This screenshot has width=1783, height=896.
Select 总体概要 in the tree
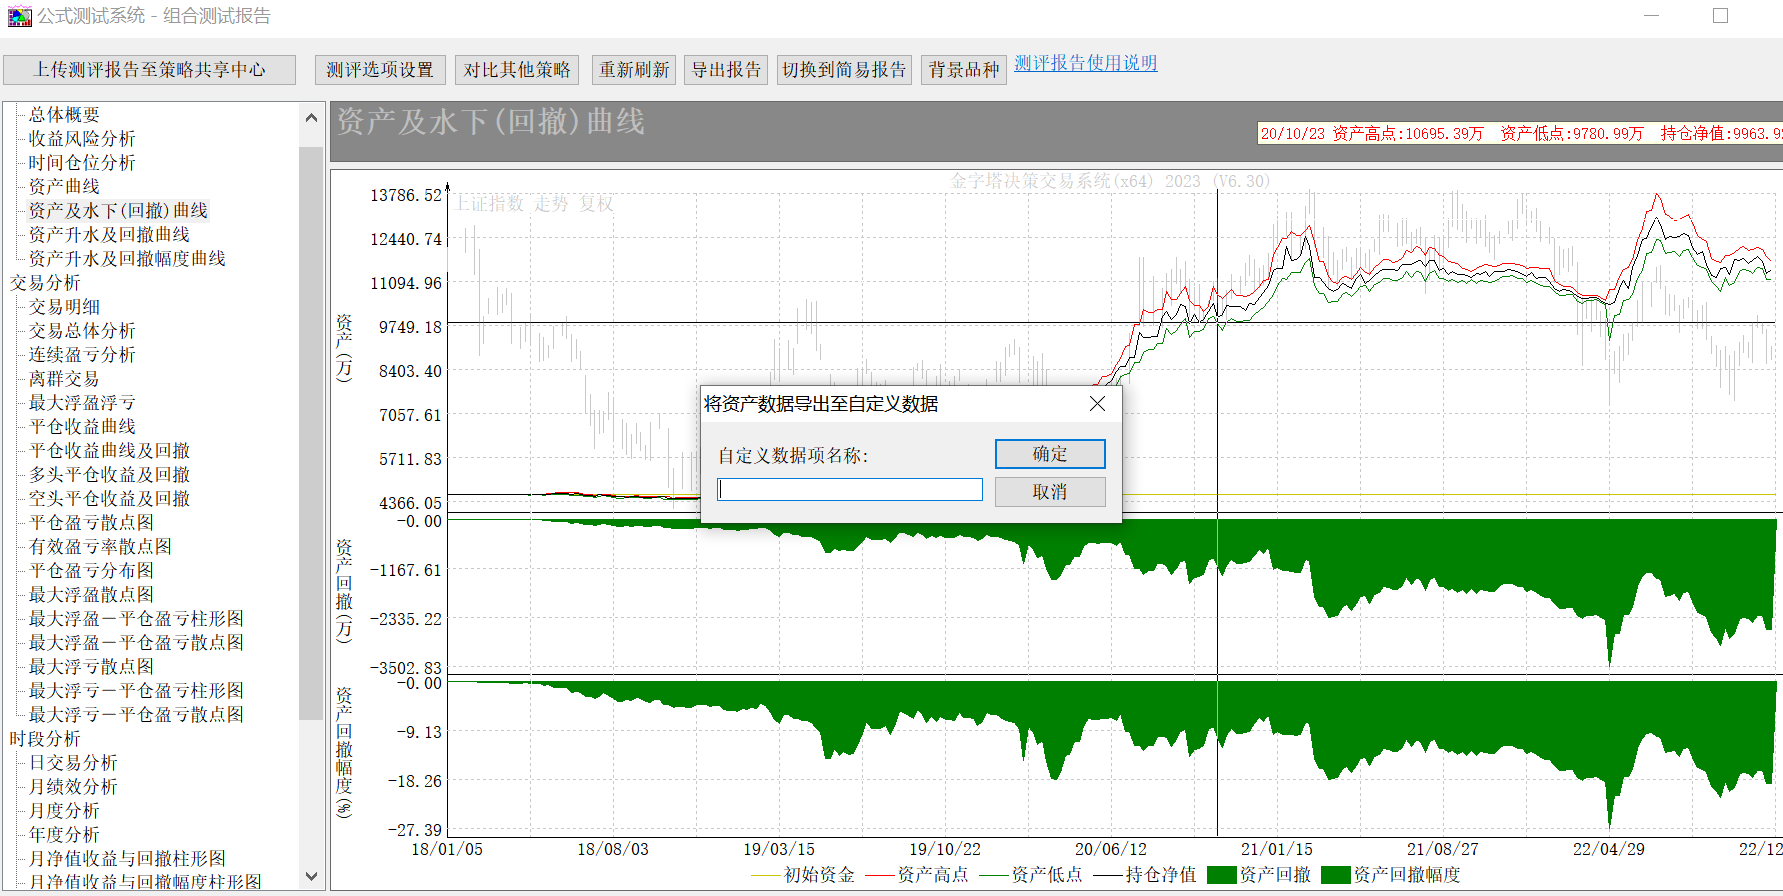click(x=64, y=115)
